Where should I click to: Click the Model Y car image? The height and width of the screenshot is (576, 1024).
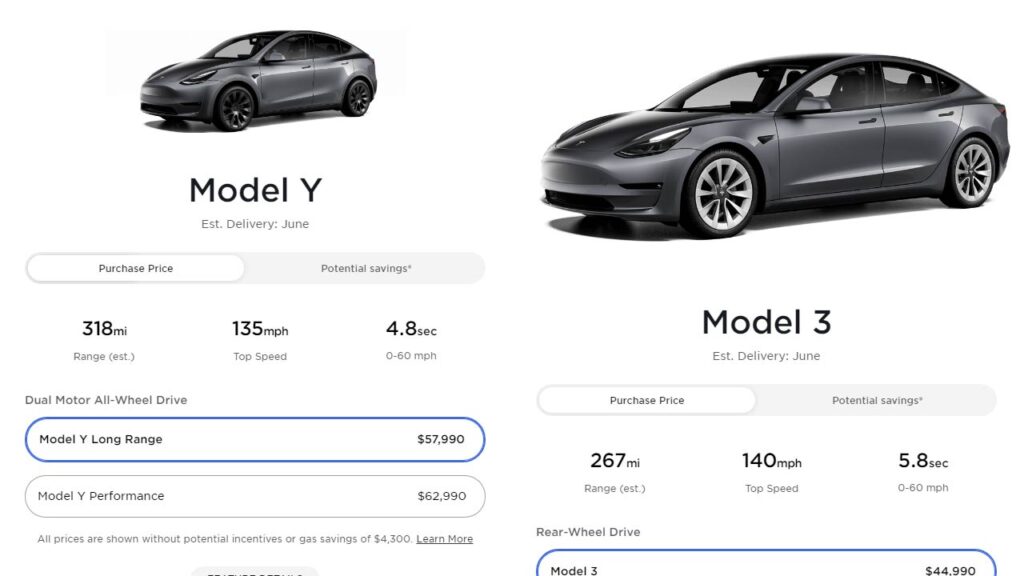(x=258, y=80)
